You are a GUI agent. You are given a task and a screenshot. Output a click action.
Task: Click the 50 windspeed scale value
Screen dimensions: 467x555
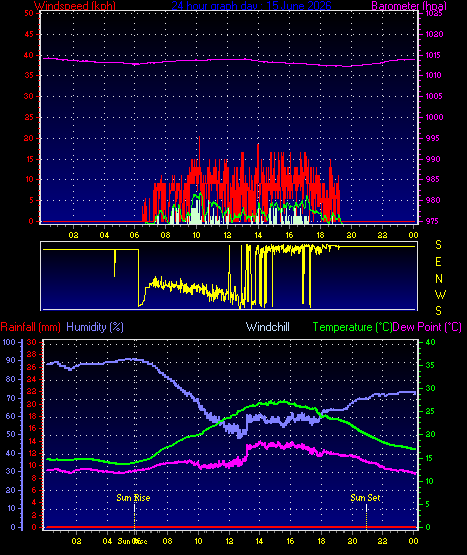[29, 13]
